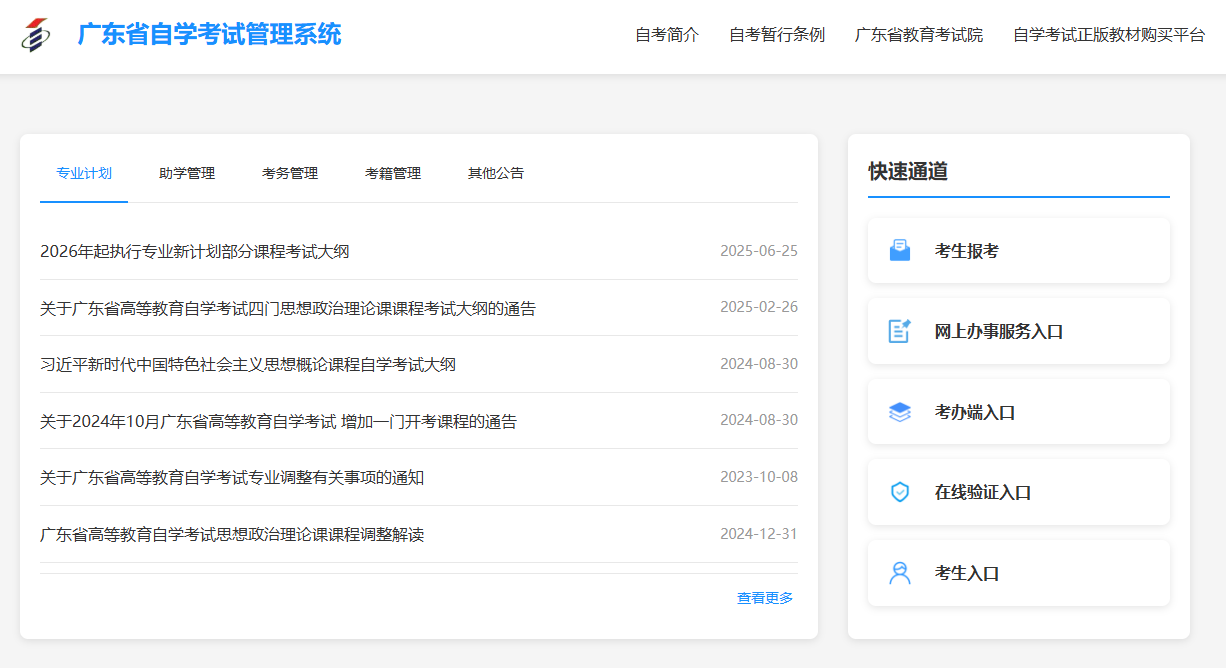The height and width of the screenshot is (668, 1226).
Task: Open the 专业调整有关事项的通知 notice
Action: 232,478
